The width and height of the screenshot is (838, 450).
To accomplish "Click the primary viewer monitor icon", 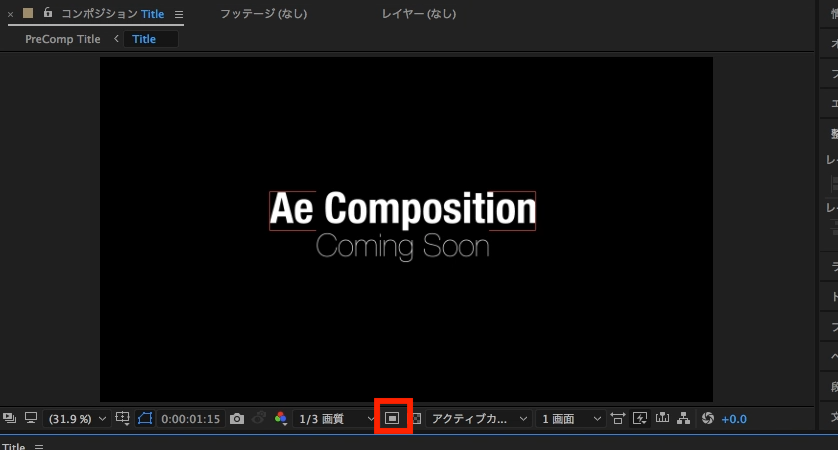I will pyautogui.click(x=31, y=418).
